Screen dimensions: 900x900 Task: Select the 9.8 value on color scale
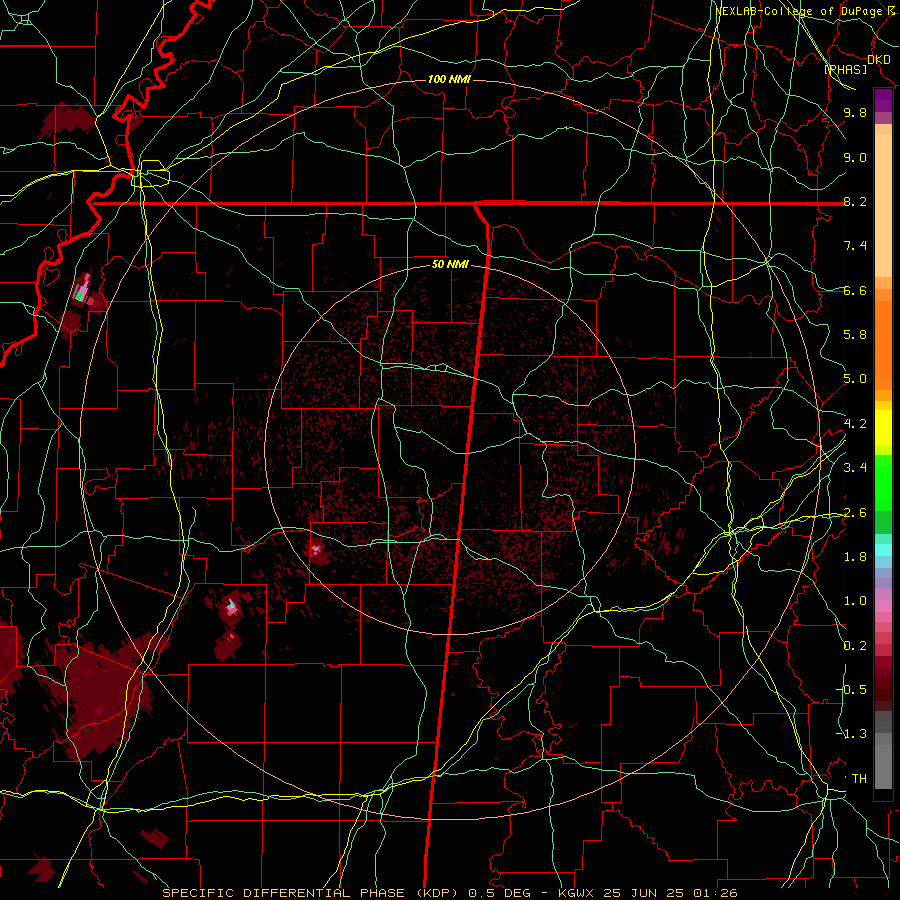855,112
